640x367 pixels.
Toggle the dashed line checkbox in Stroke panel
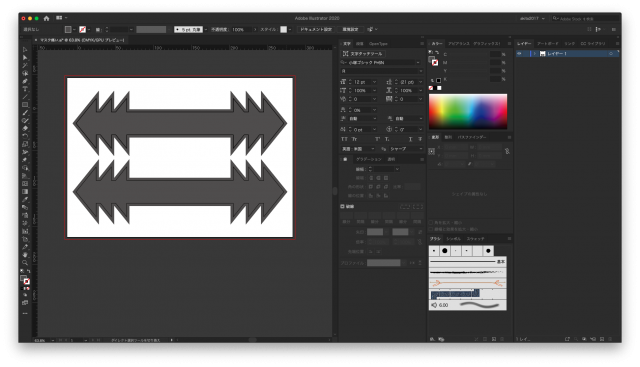(342, 207)
